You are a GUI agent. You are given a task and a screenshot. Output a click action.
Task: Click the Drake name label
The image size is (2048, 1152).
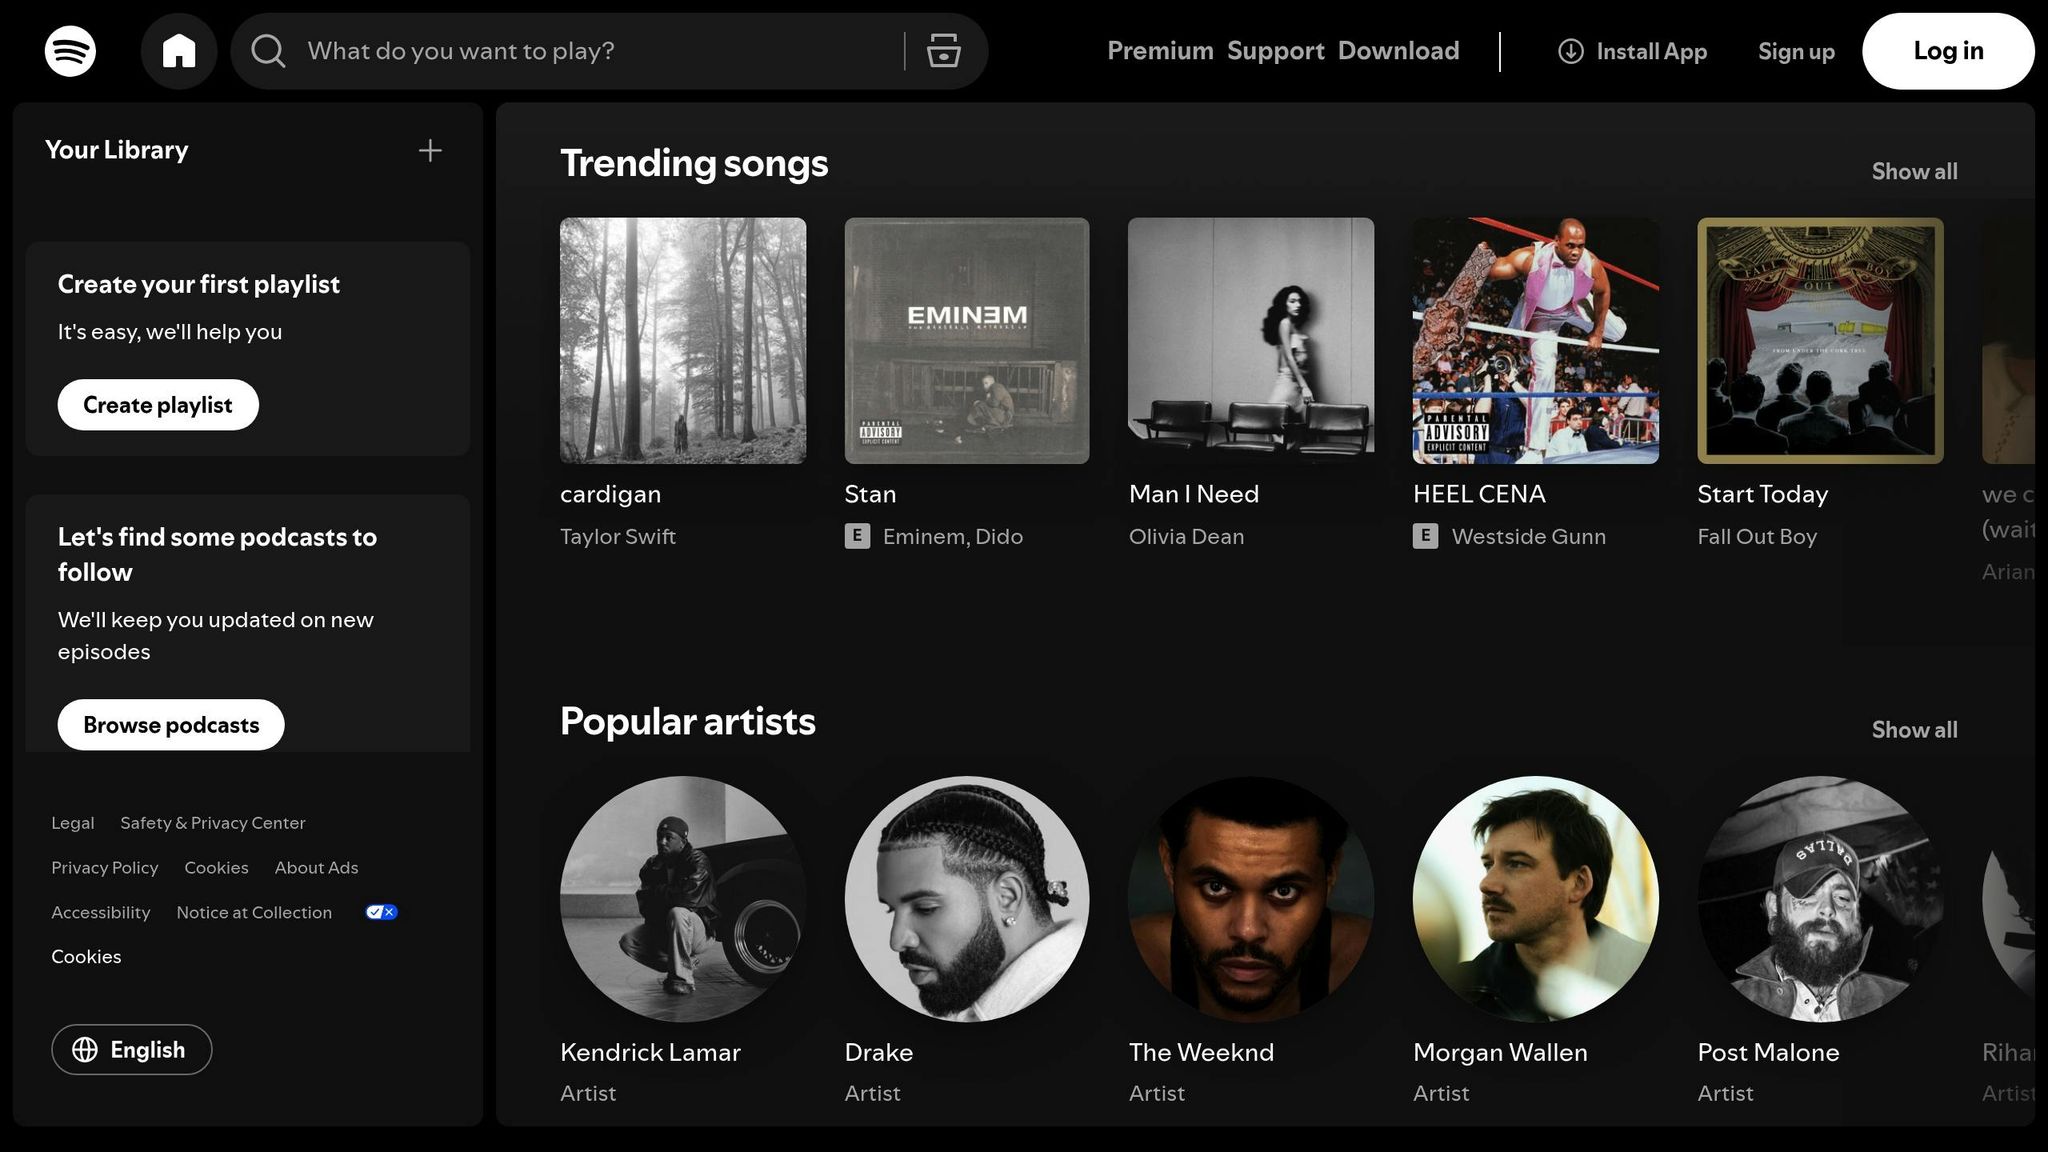coord(879,1052)
